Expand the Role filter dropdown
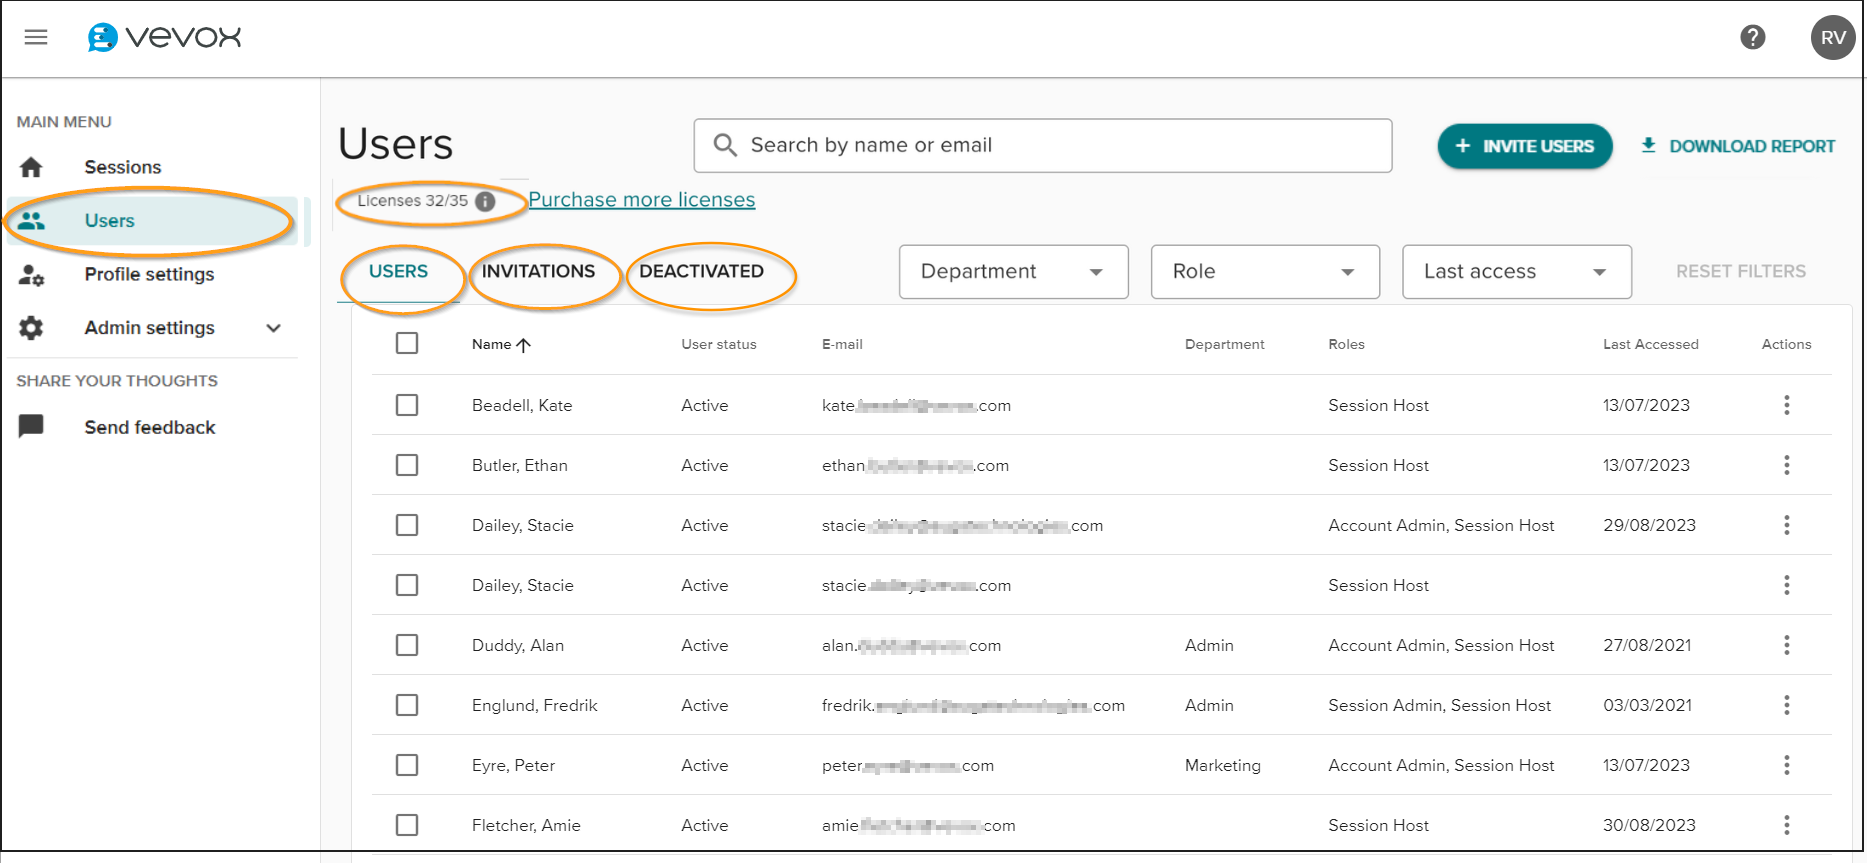The height and width of the screenshot is (863, 1867). (x=1265, y=272)
